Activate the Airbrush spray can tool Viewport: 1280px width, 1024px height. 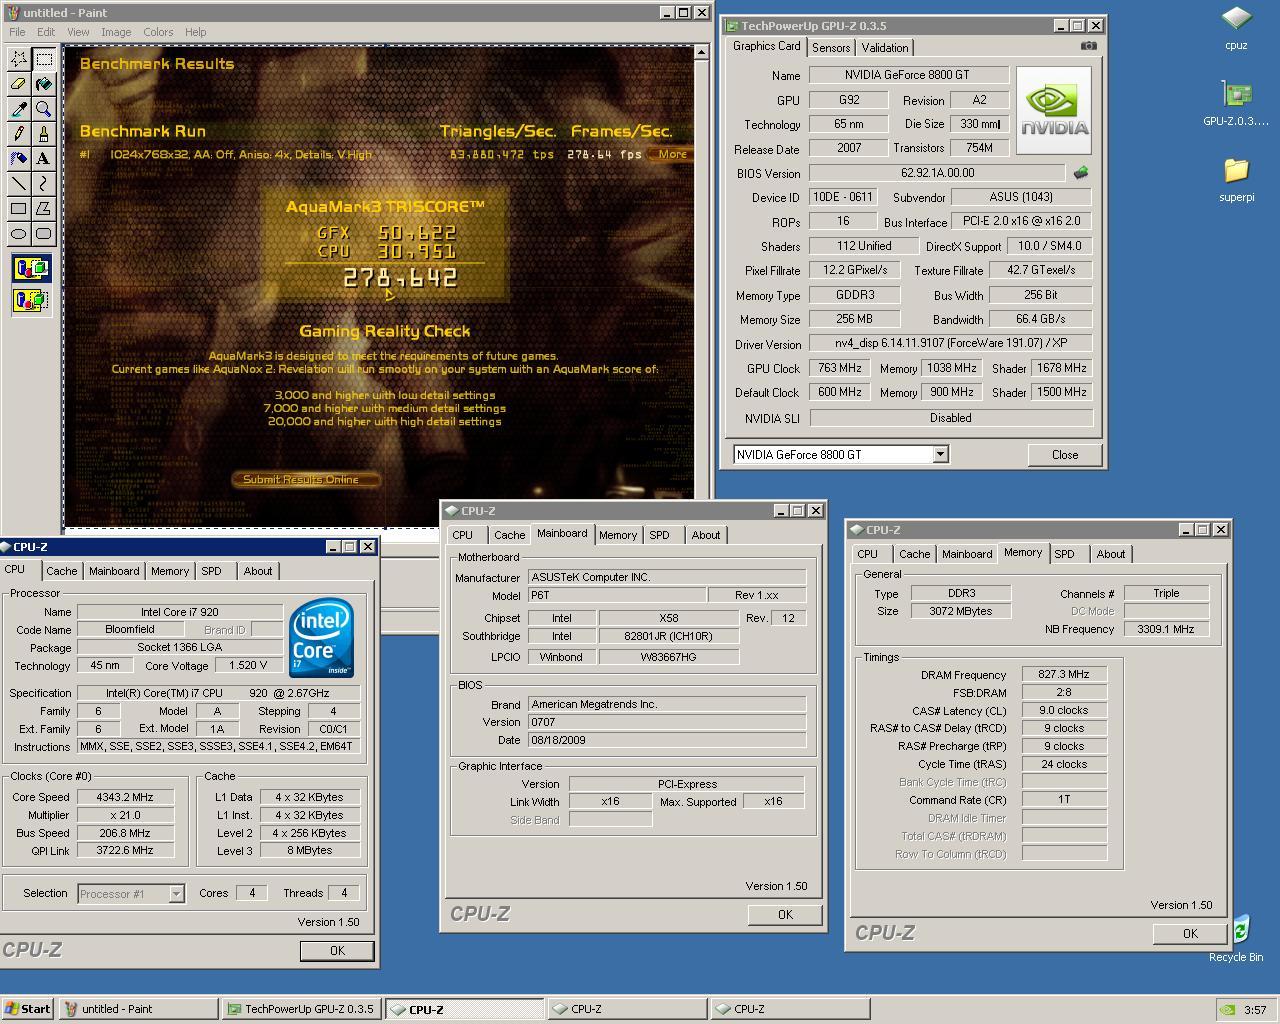click(x=18, y=158)
